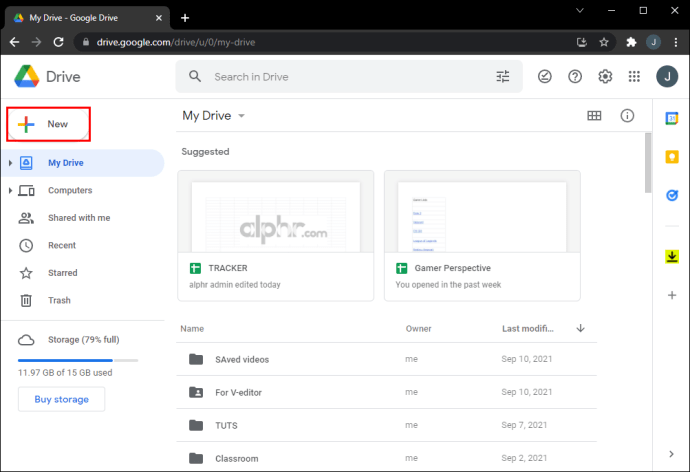Open Chrome tab search chevron

tap(580, 10)
